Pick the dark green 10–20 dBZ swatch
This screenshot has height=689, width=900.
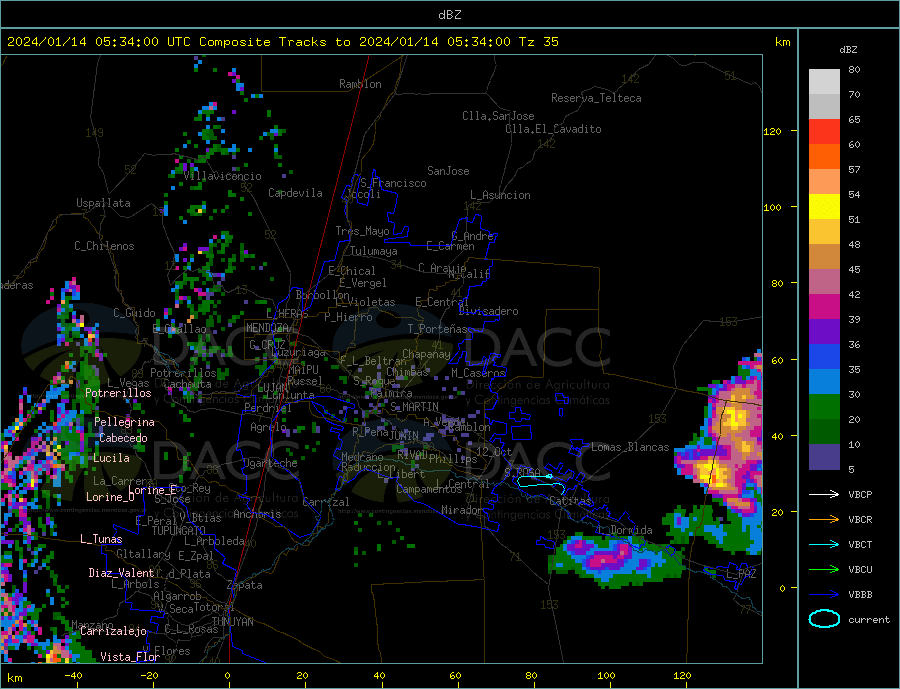coord(824,431)
